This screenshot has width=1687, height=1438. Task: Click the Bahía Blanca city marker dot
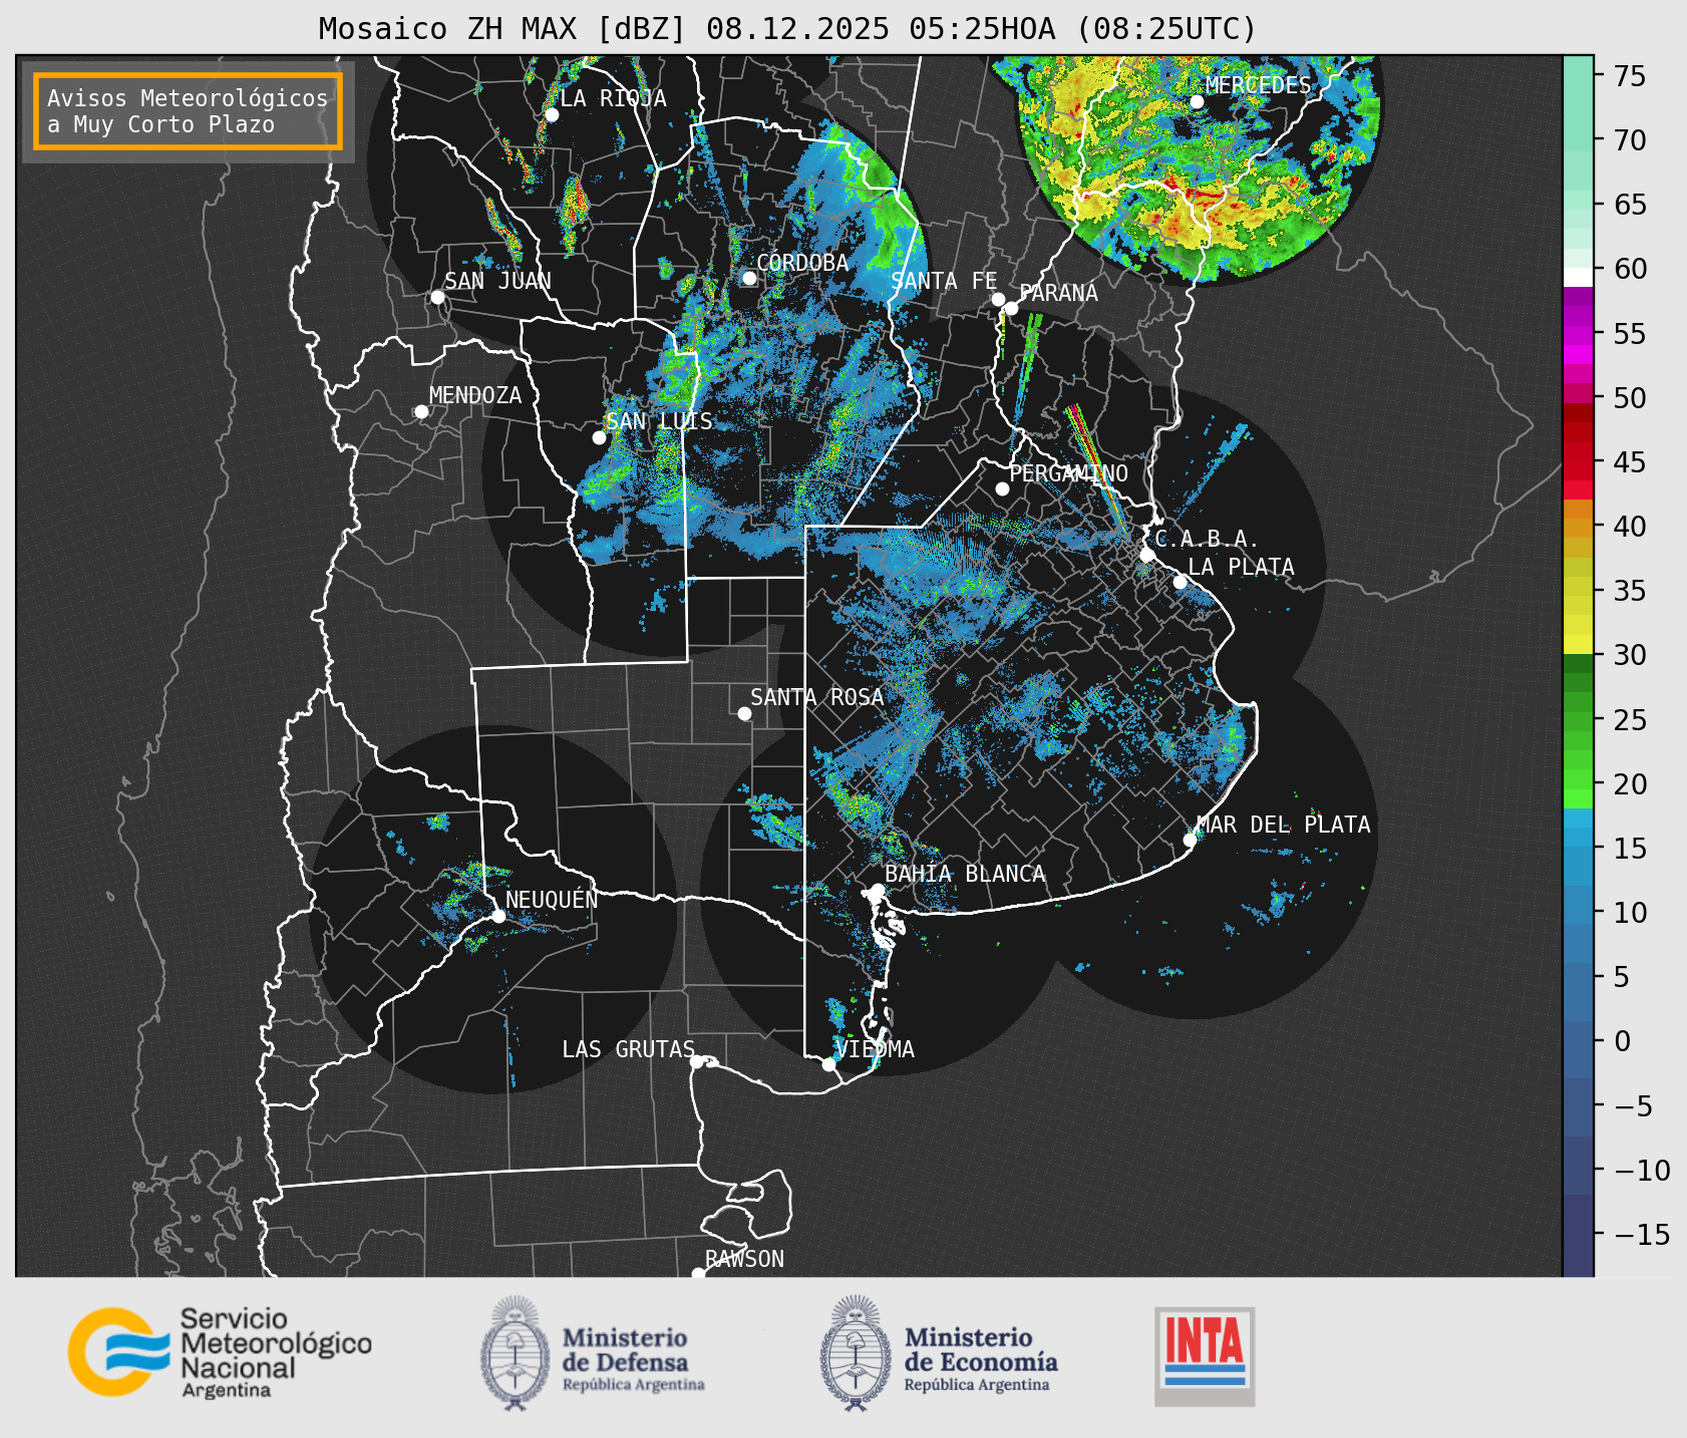click(x=878, y=890)
